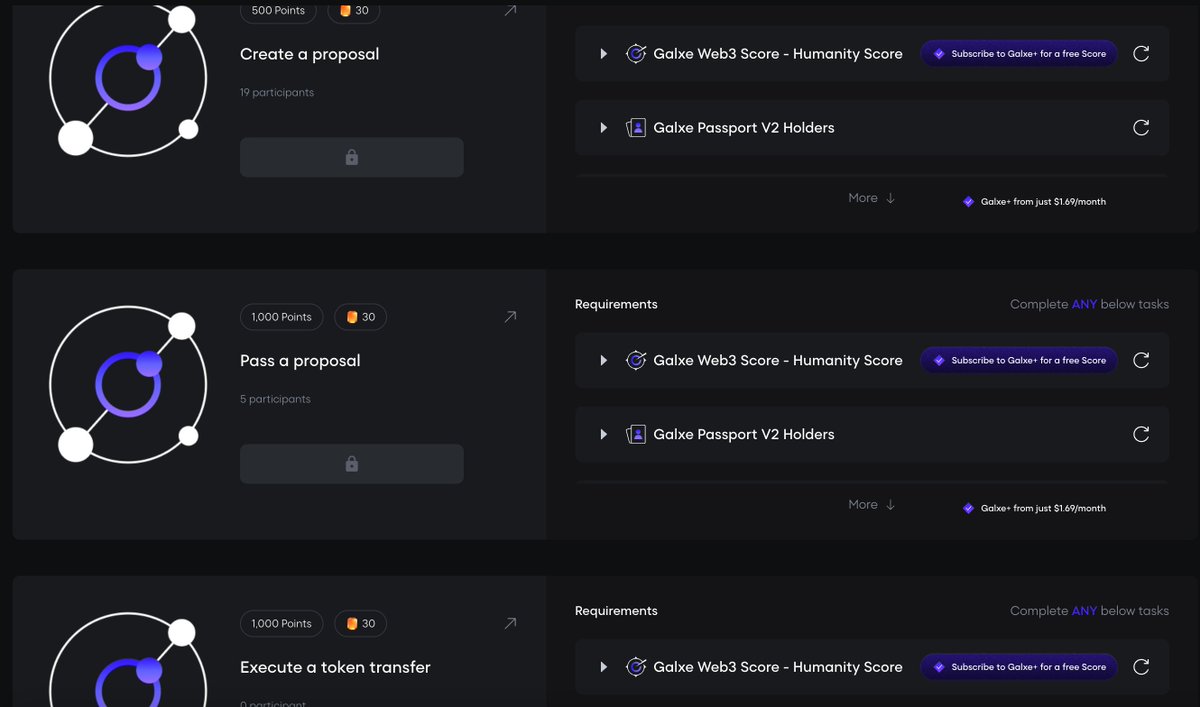Click Passport holder icon in Create a proposal
Screen dimensions: 1200x707
tap(636, 128)
